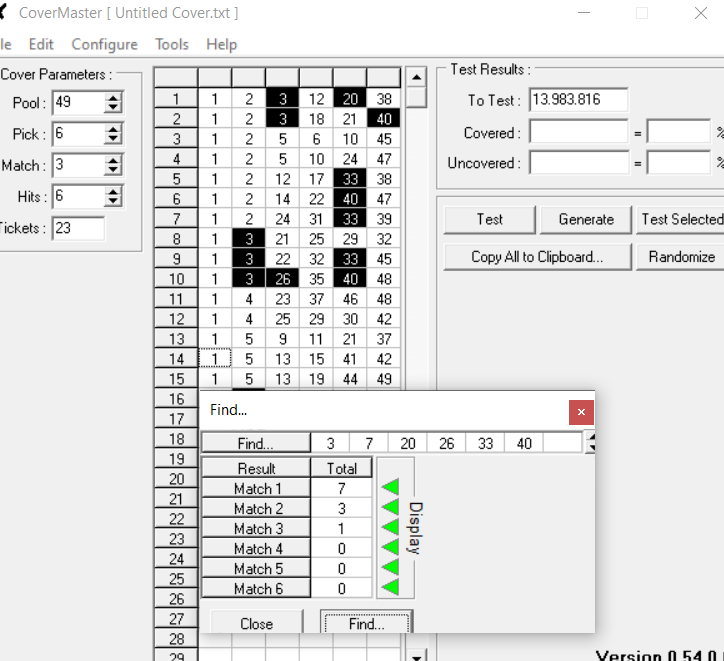
Task: Close the Find dialog with red X
Action: coord(581,412)
